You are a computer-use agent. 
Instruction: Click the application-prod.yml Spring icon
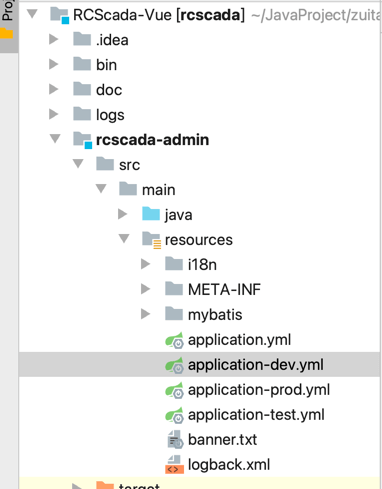pos(174,390)
